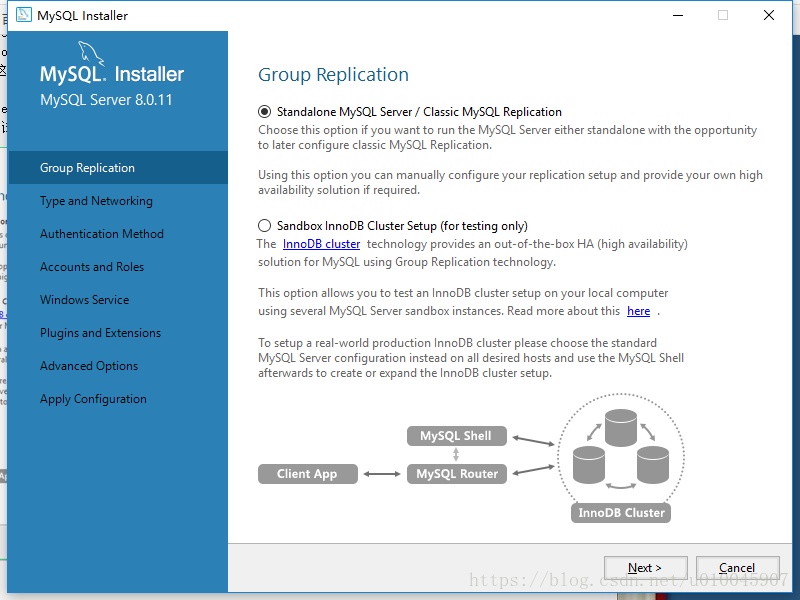
Task: Close the MySQL Installer window
Action: (x=769, y=15)
